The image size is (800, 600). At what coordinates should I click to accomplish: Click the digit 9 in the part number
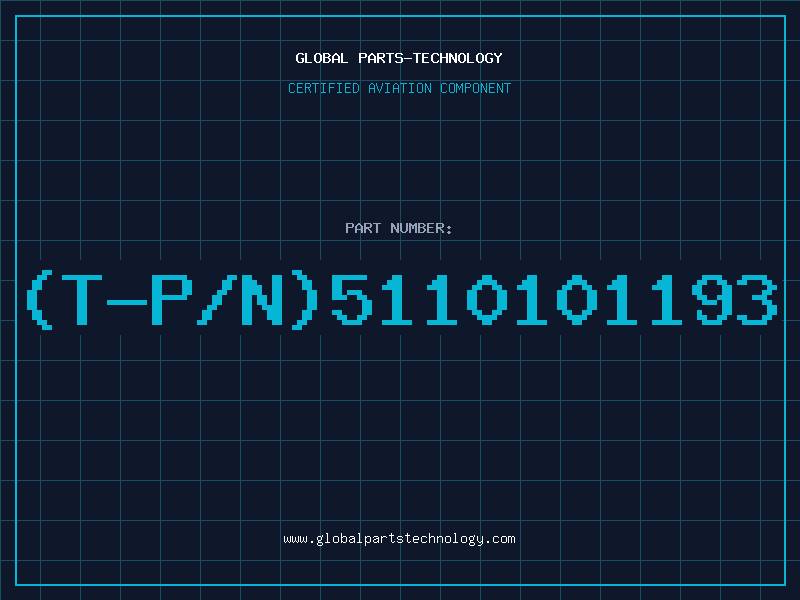[712, 300]
